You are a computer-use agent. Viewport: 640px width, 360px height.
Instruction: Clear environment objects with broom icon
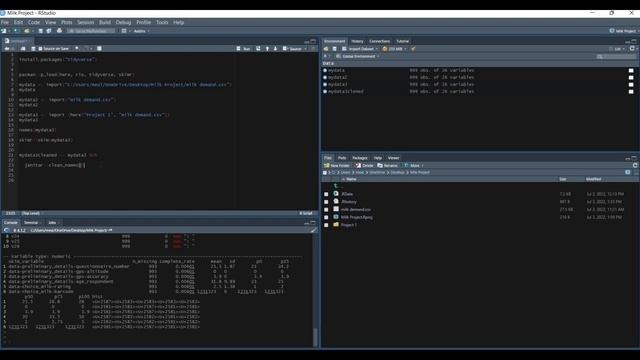point(413,49)
